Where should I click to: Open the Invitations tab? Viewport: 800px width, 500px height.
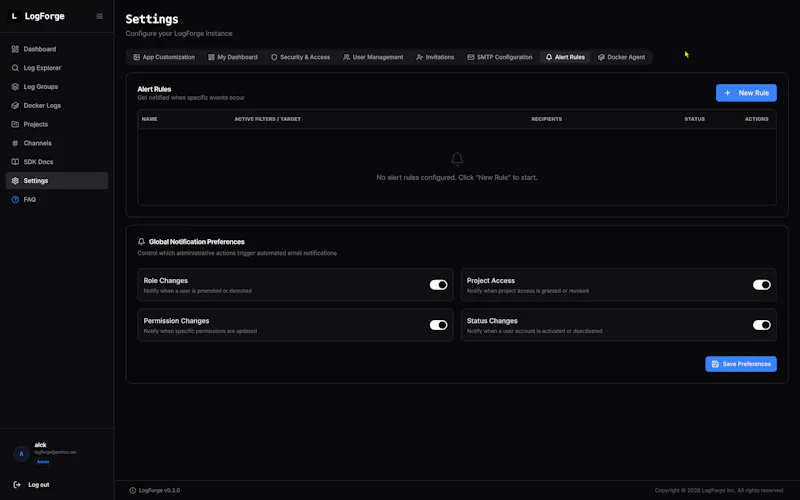[435, 57]
